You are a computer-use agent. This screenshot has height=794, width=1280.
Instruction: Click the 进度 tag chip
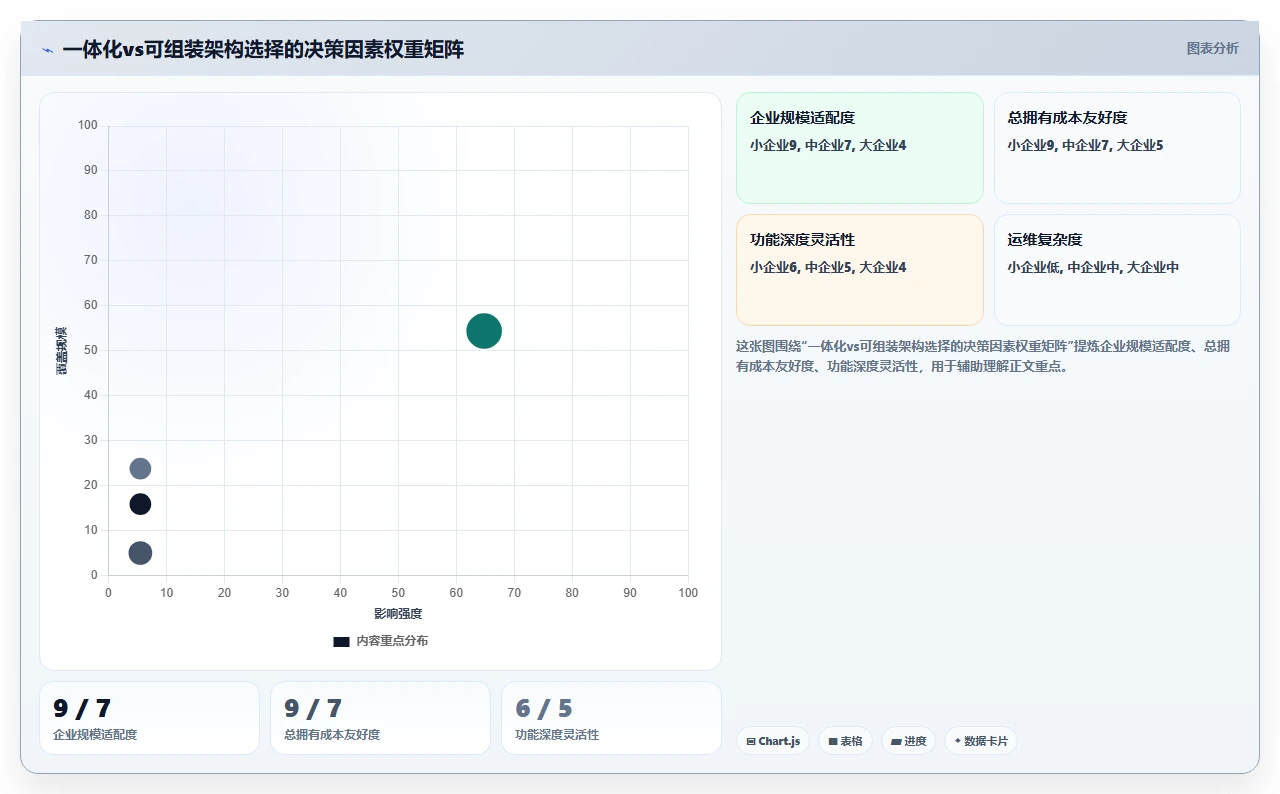[908, 741]
